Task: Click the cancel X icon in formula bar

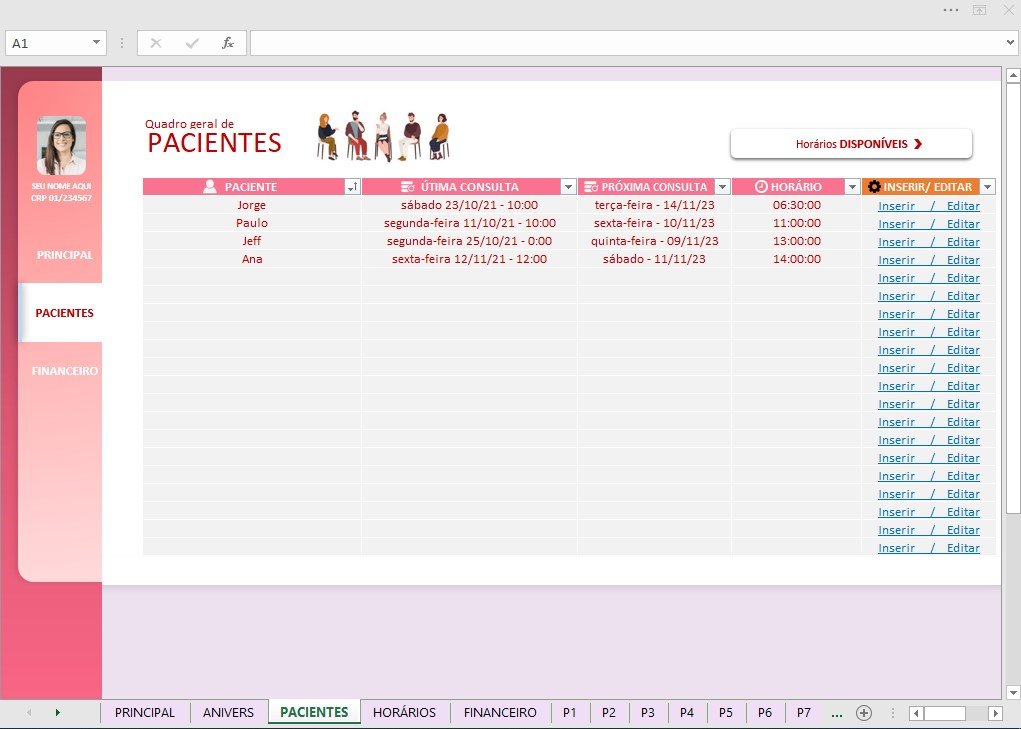Action: (x=156, y=44)
